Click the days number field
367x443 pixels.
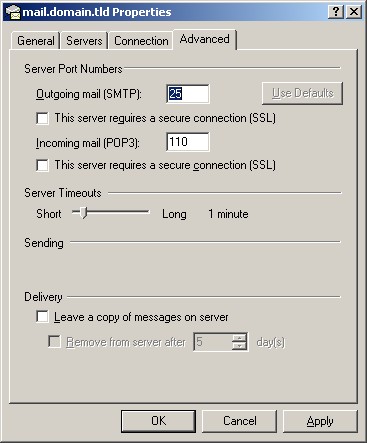pyautogui.click(x=212, y=342)
